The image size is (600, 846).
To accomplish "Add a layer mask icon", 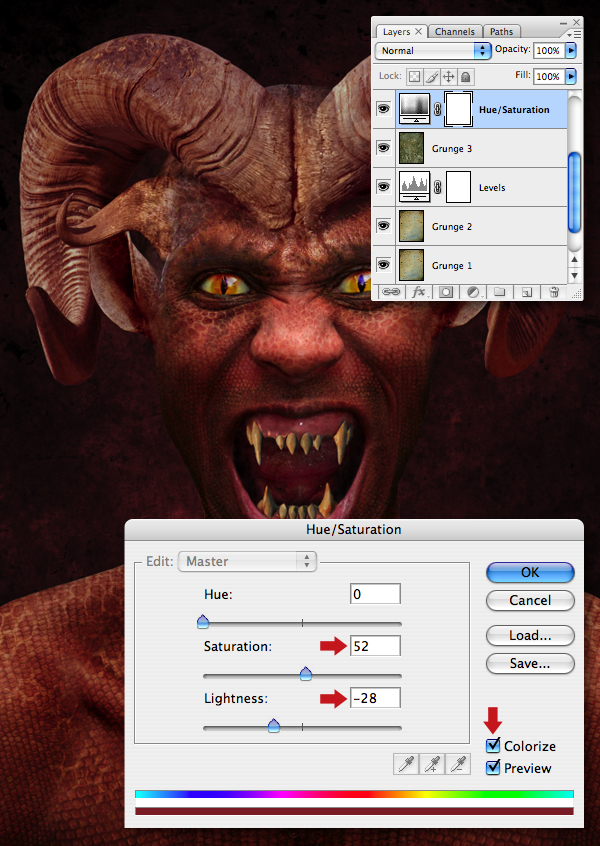I will tap(446, 292).
